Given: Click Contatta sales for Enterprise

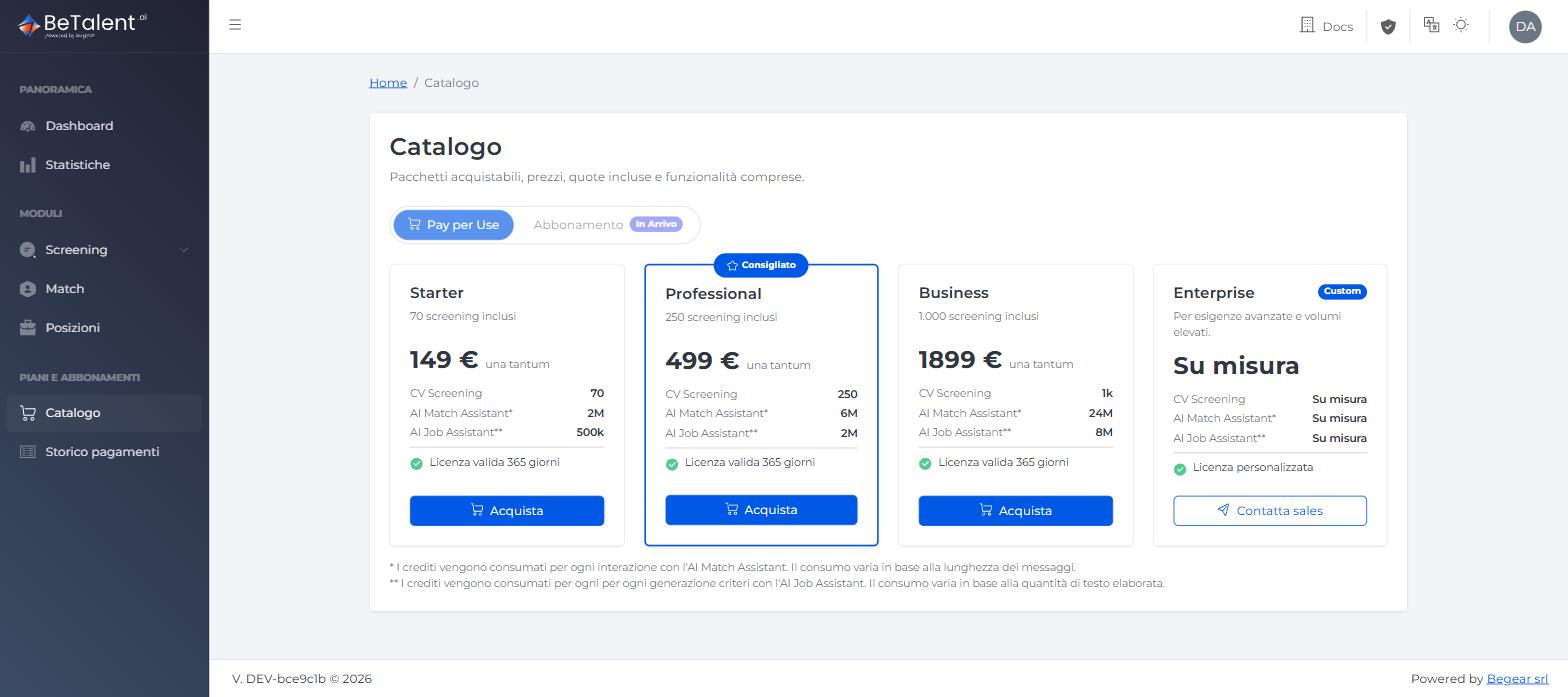Looking at the screenshot, I should click(x=1270, y=511).
